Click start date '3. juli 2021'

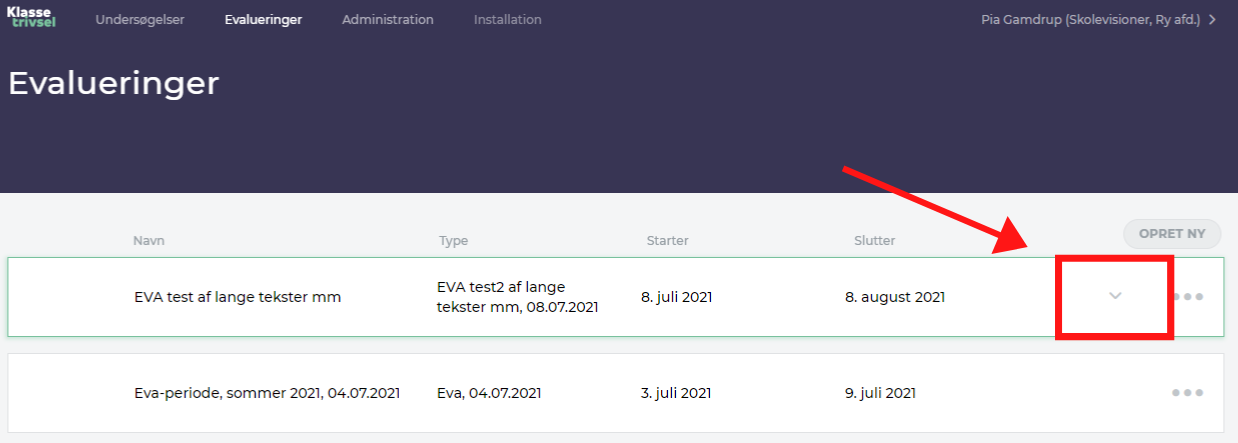pos(676,393)
